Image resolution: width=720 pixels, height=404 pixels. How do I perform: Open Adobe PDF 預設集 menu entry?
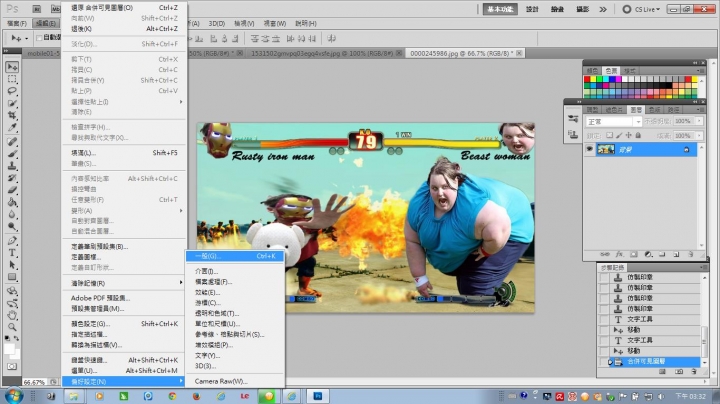124,298
